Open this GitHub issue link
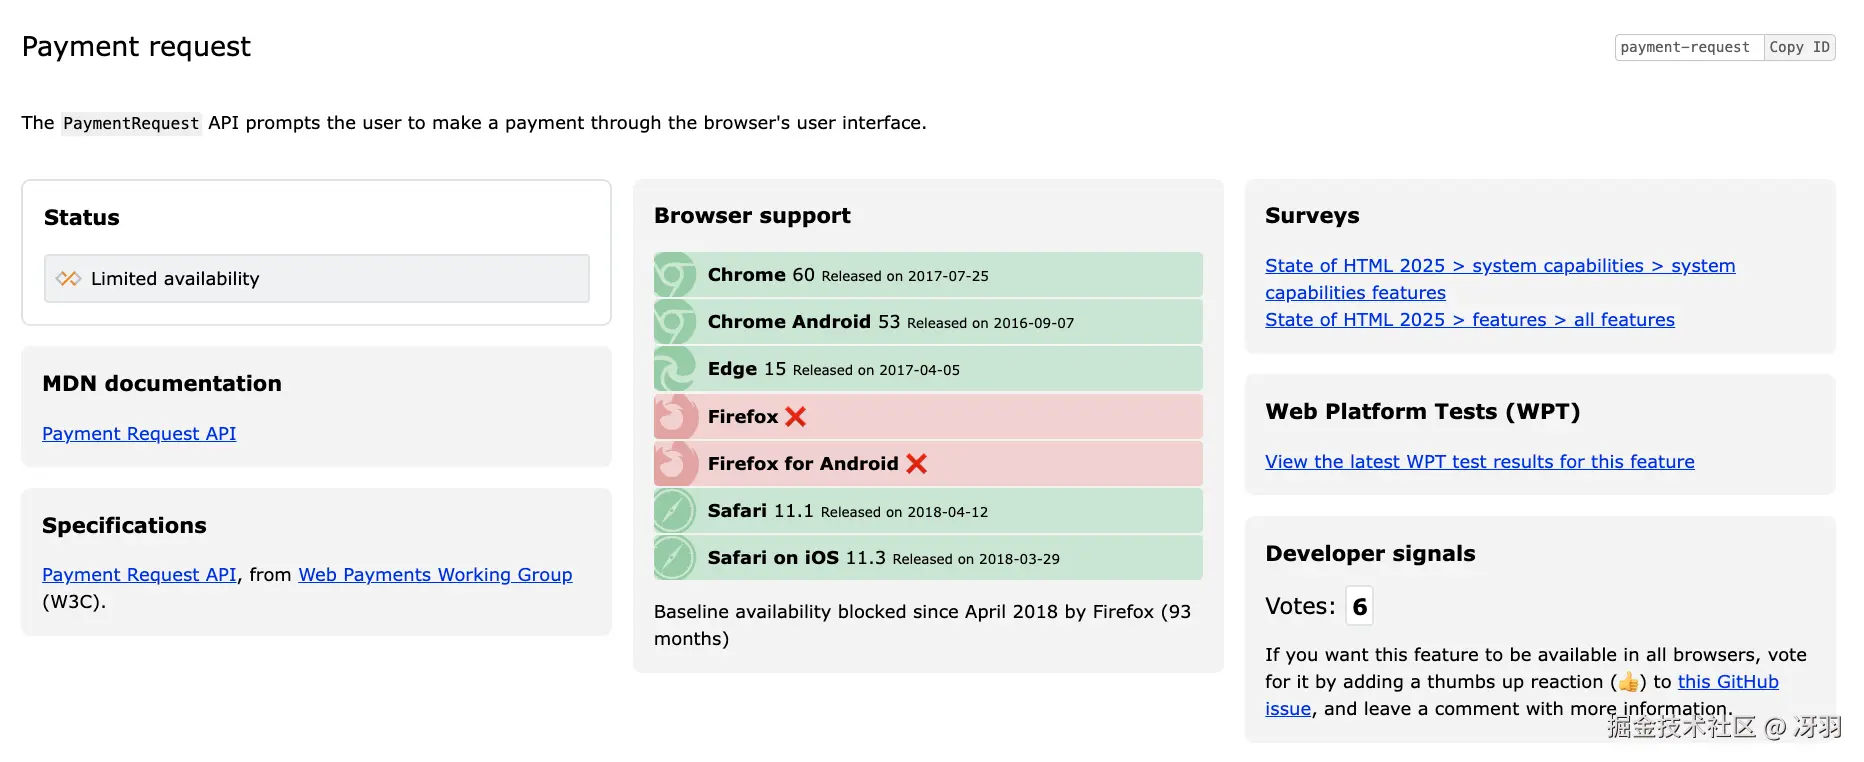 (x=1727, y=682)
